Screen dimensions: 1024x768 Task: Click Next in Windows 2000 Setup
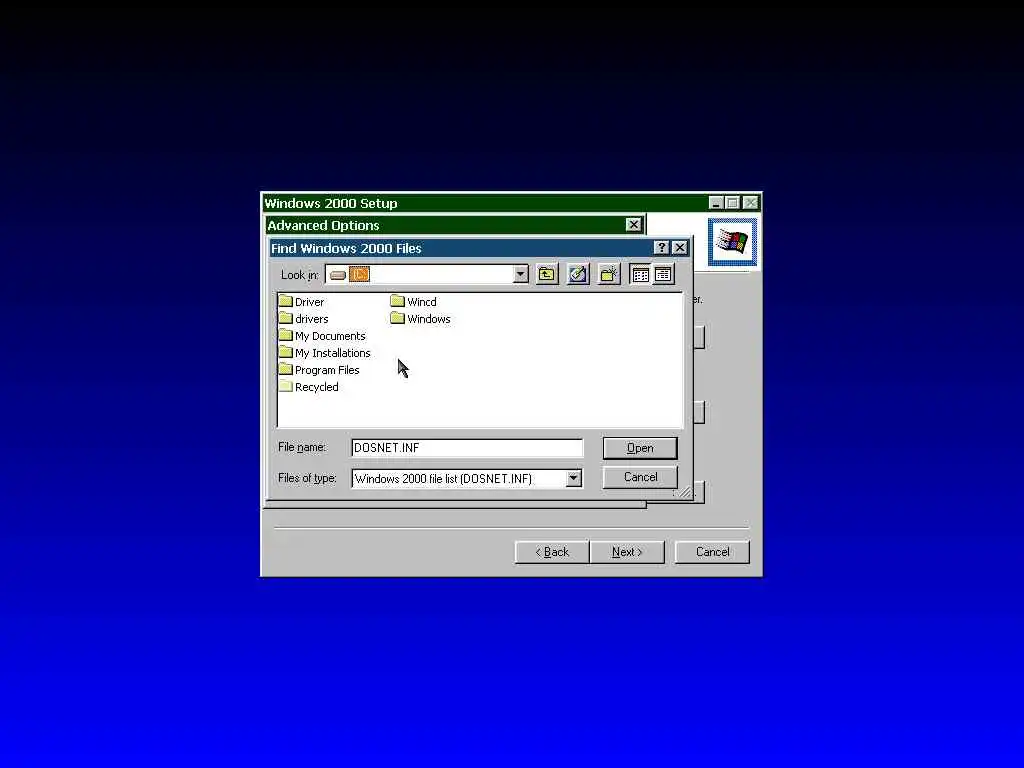coord(627,552)
